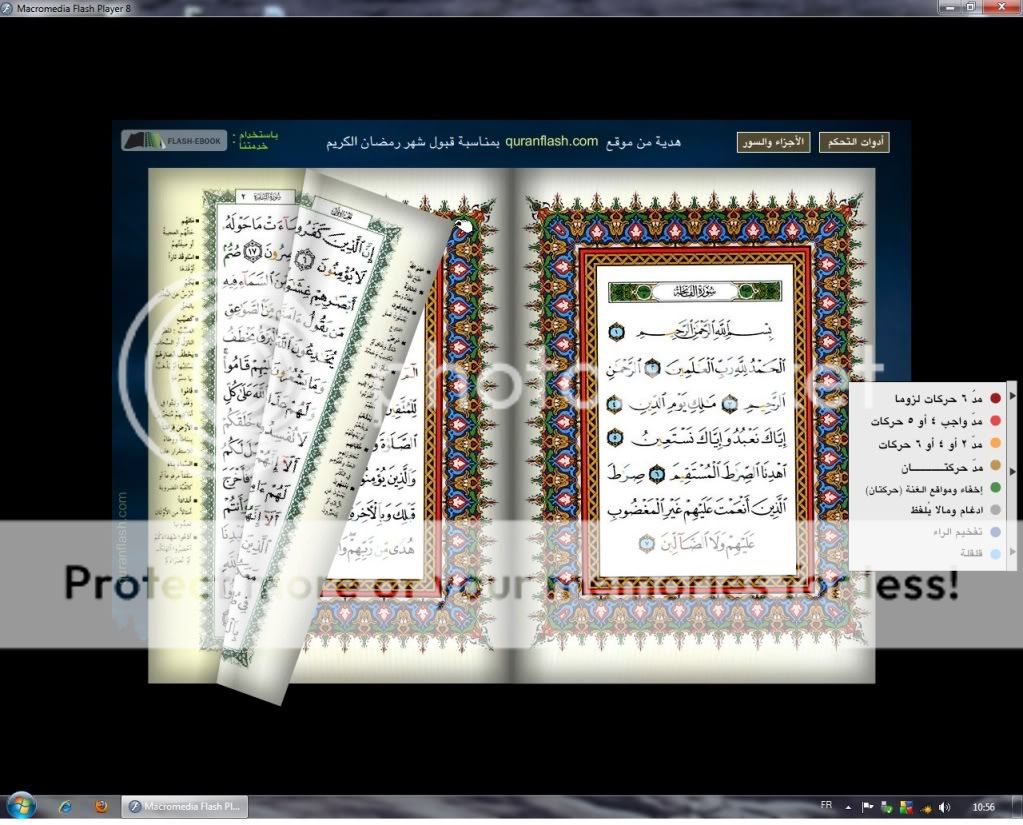Click verse marker 2 after رب العالمين
This screenshot has height=825, width=1023.
(652, 369)
